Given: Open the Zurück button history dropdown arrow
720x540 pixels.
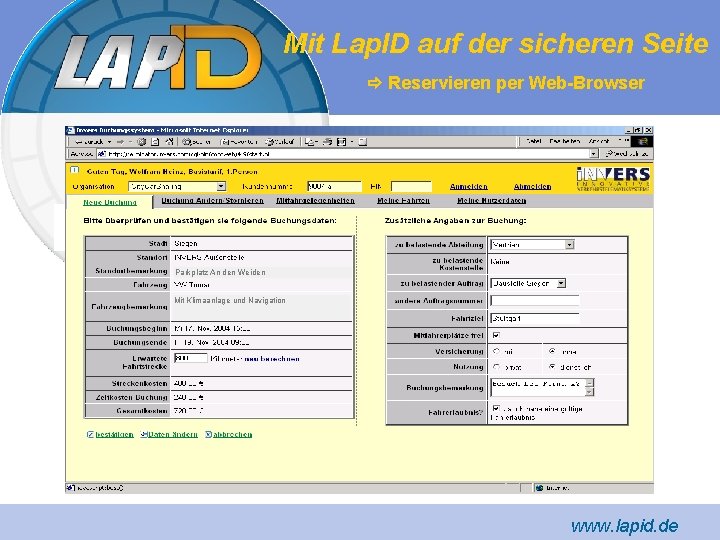Looking at the screenshot, I should coord(110,142).
